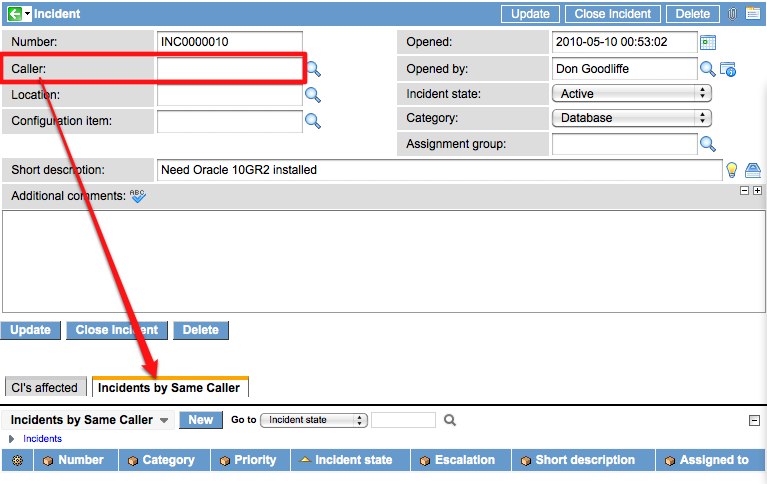The image size is (767, 484).
Task: Open the Location lookup magnifier
Action: pyautogui.click(x=313, y=95)
